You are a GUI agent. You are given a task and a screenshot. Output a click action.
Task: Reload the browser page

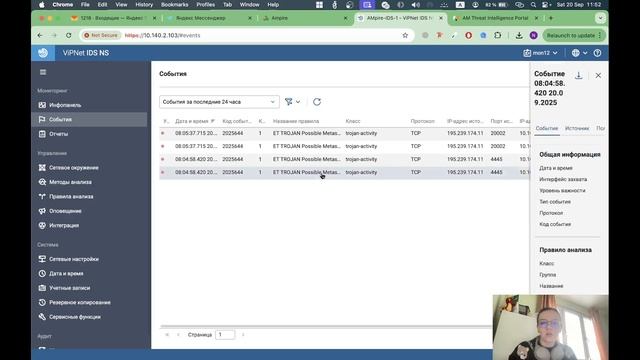point(69,36)
